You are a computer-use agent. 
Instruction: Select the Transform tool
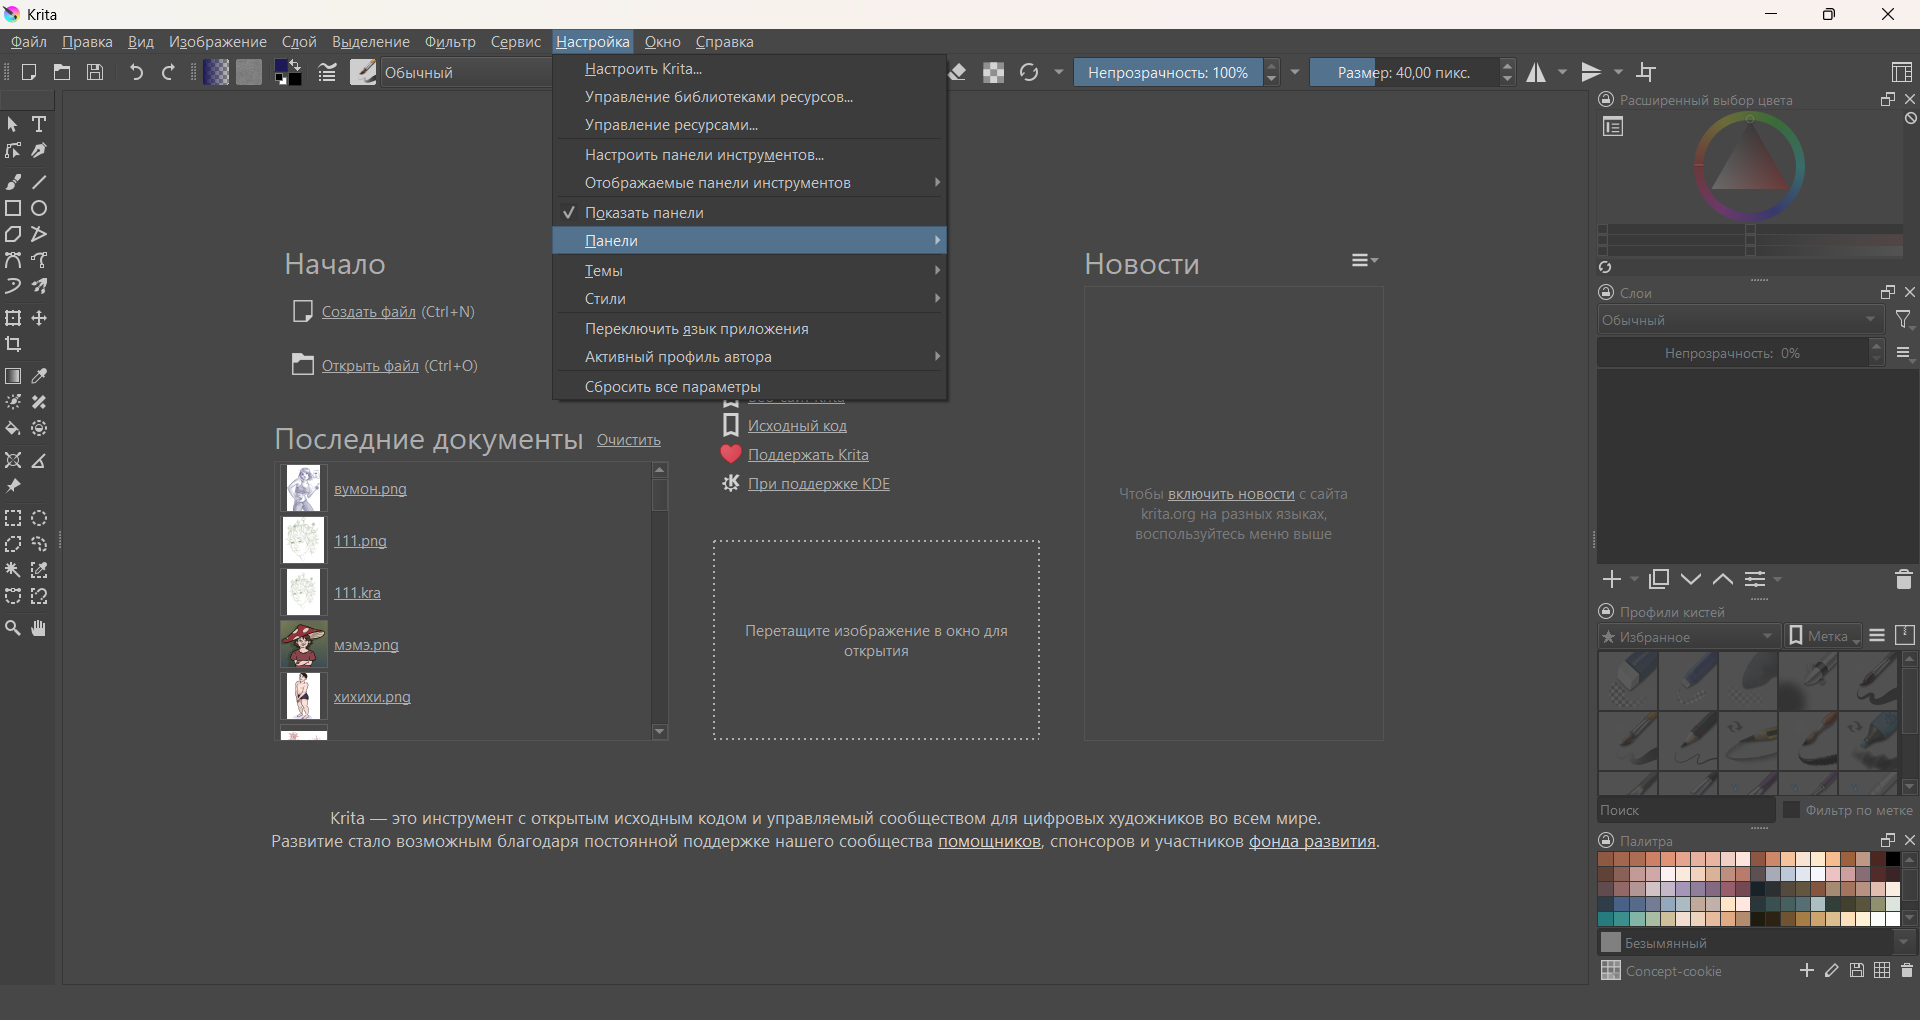pyautogui.click(x=13, y=318)
